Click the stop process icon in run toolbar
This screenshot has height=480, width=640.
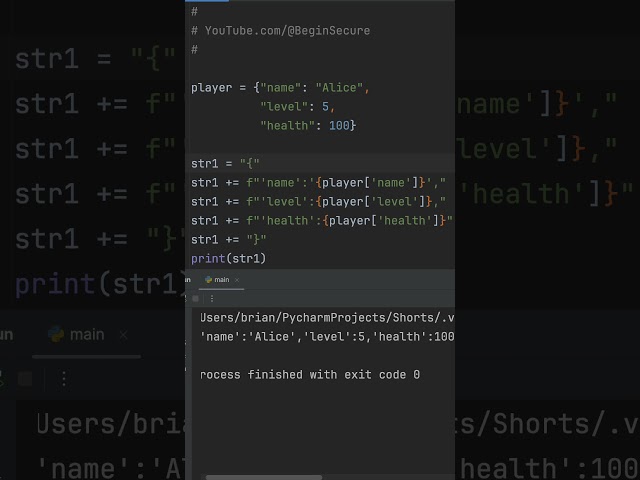(x=196, y=299)
